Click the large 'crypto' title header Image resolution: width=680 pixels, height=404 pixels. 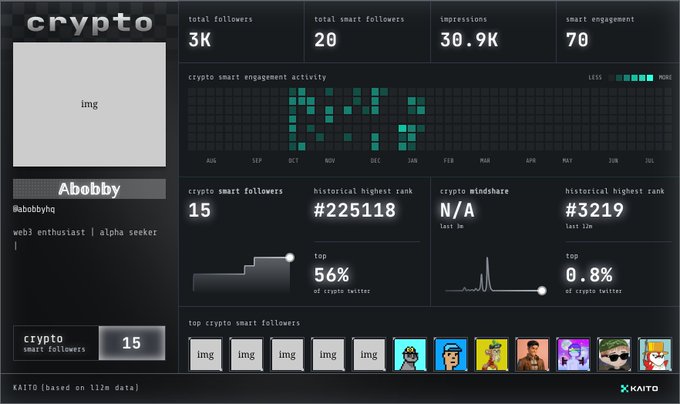pyautogui.click(x=90, y=23)
